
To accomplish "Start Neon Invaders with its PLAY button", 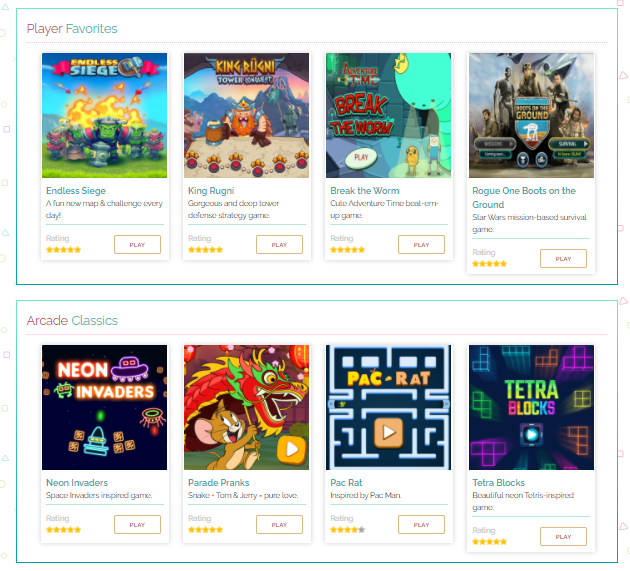I will click(137, 524).
